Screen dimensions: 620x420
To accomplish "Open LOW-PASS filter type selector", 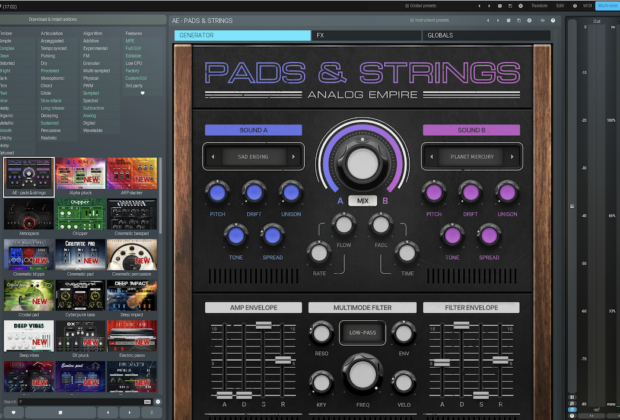I will [x=362, y=333].
